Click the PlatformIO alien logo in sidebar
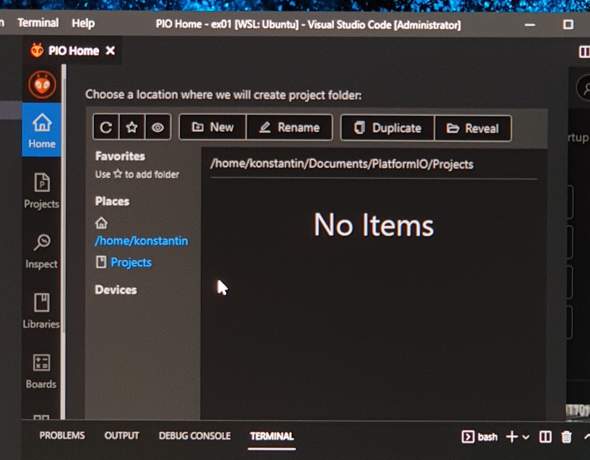The height and width of the screenshot is (460, 590). click(42, 85)
